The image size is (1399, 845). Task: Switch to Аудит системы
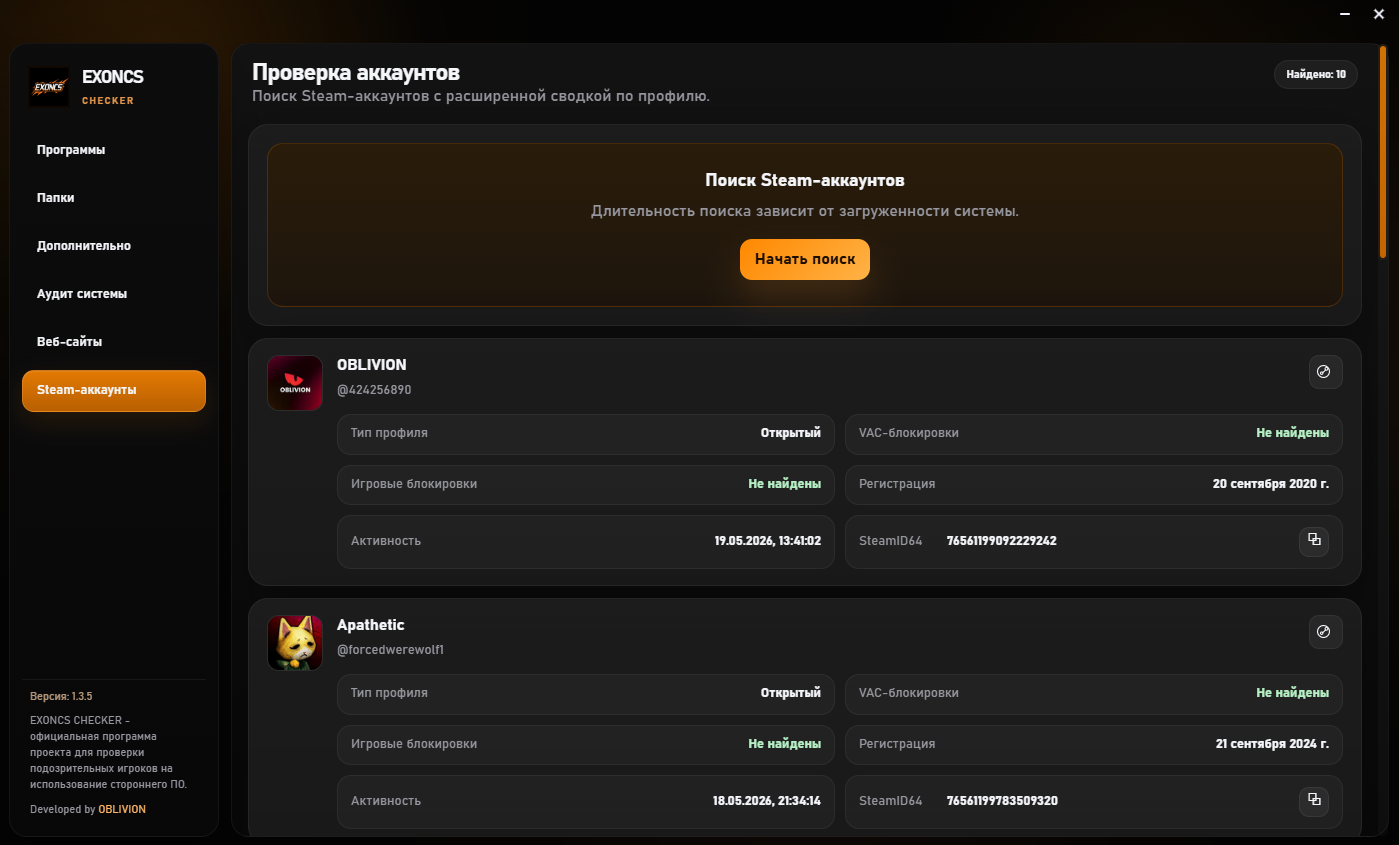coord(114,294)
